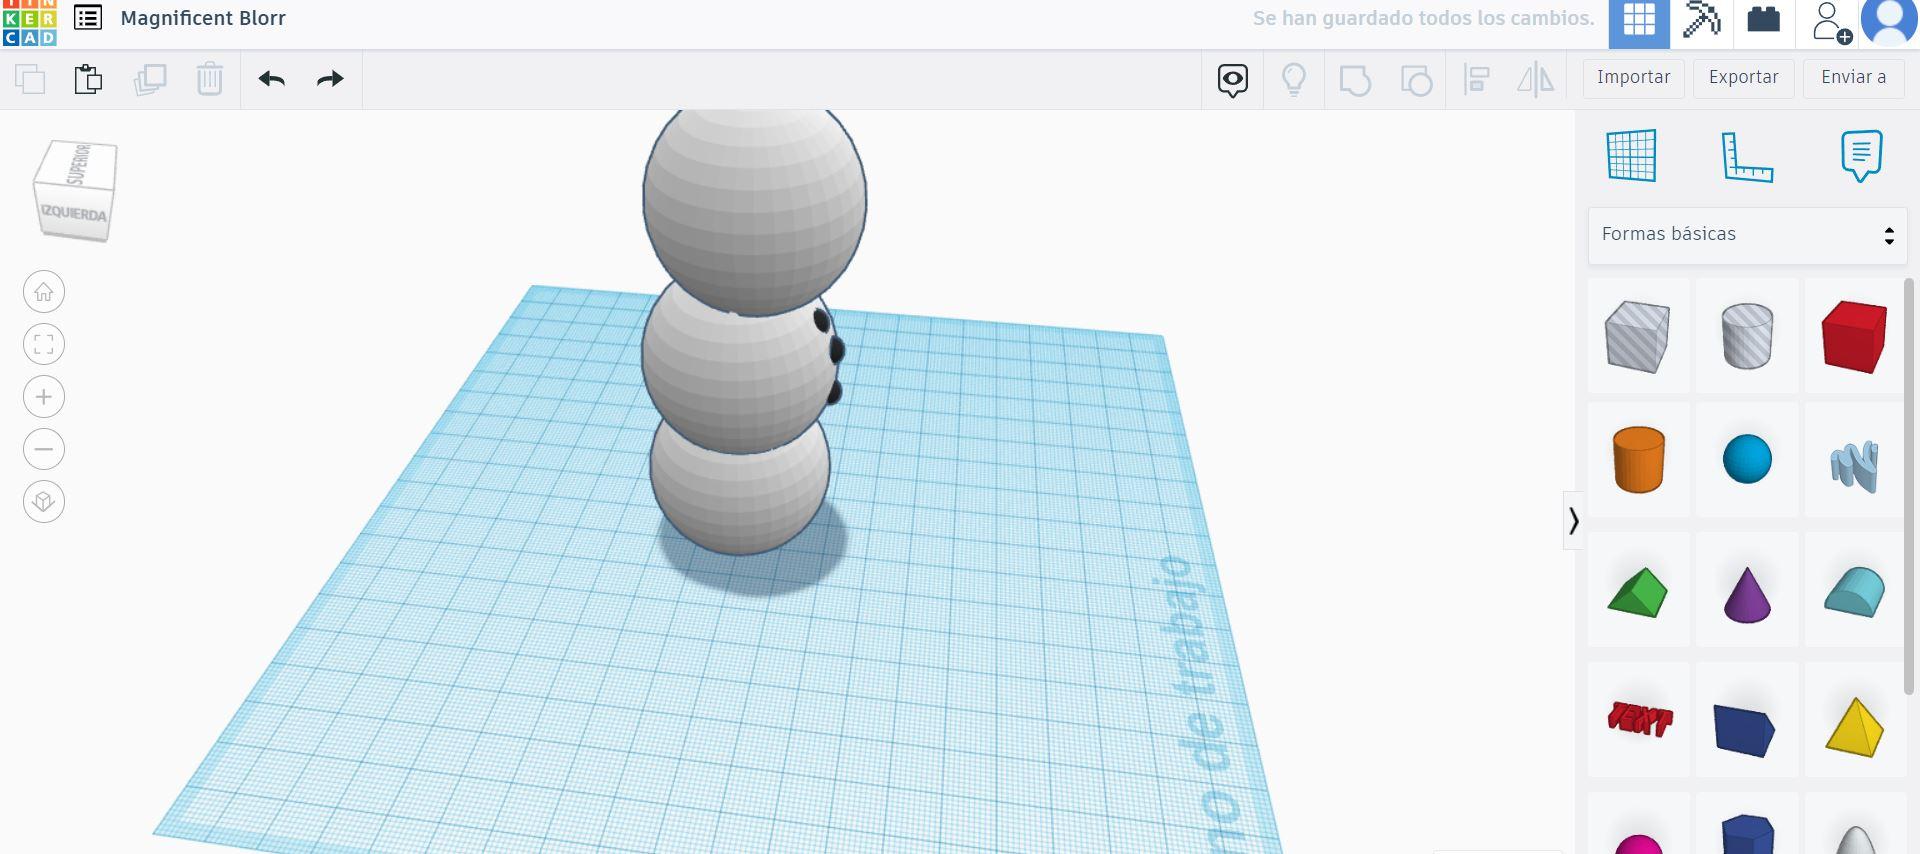Pick the striped hole box shape
The width and height of the screenshot is (1920, 854).
click(1638, 336)
